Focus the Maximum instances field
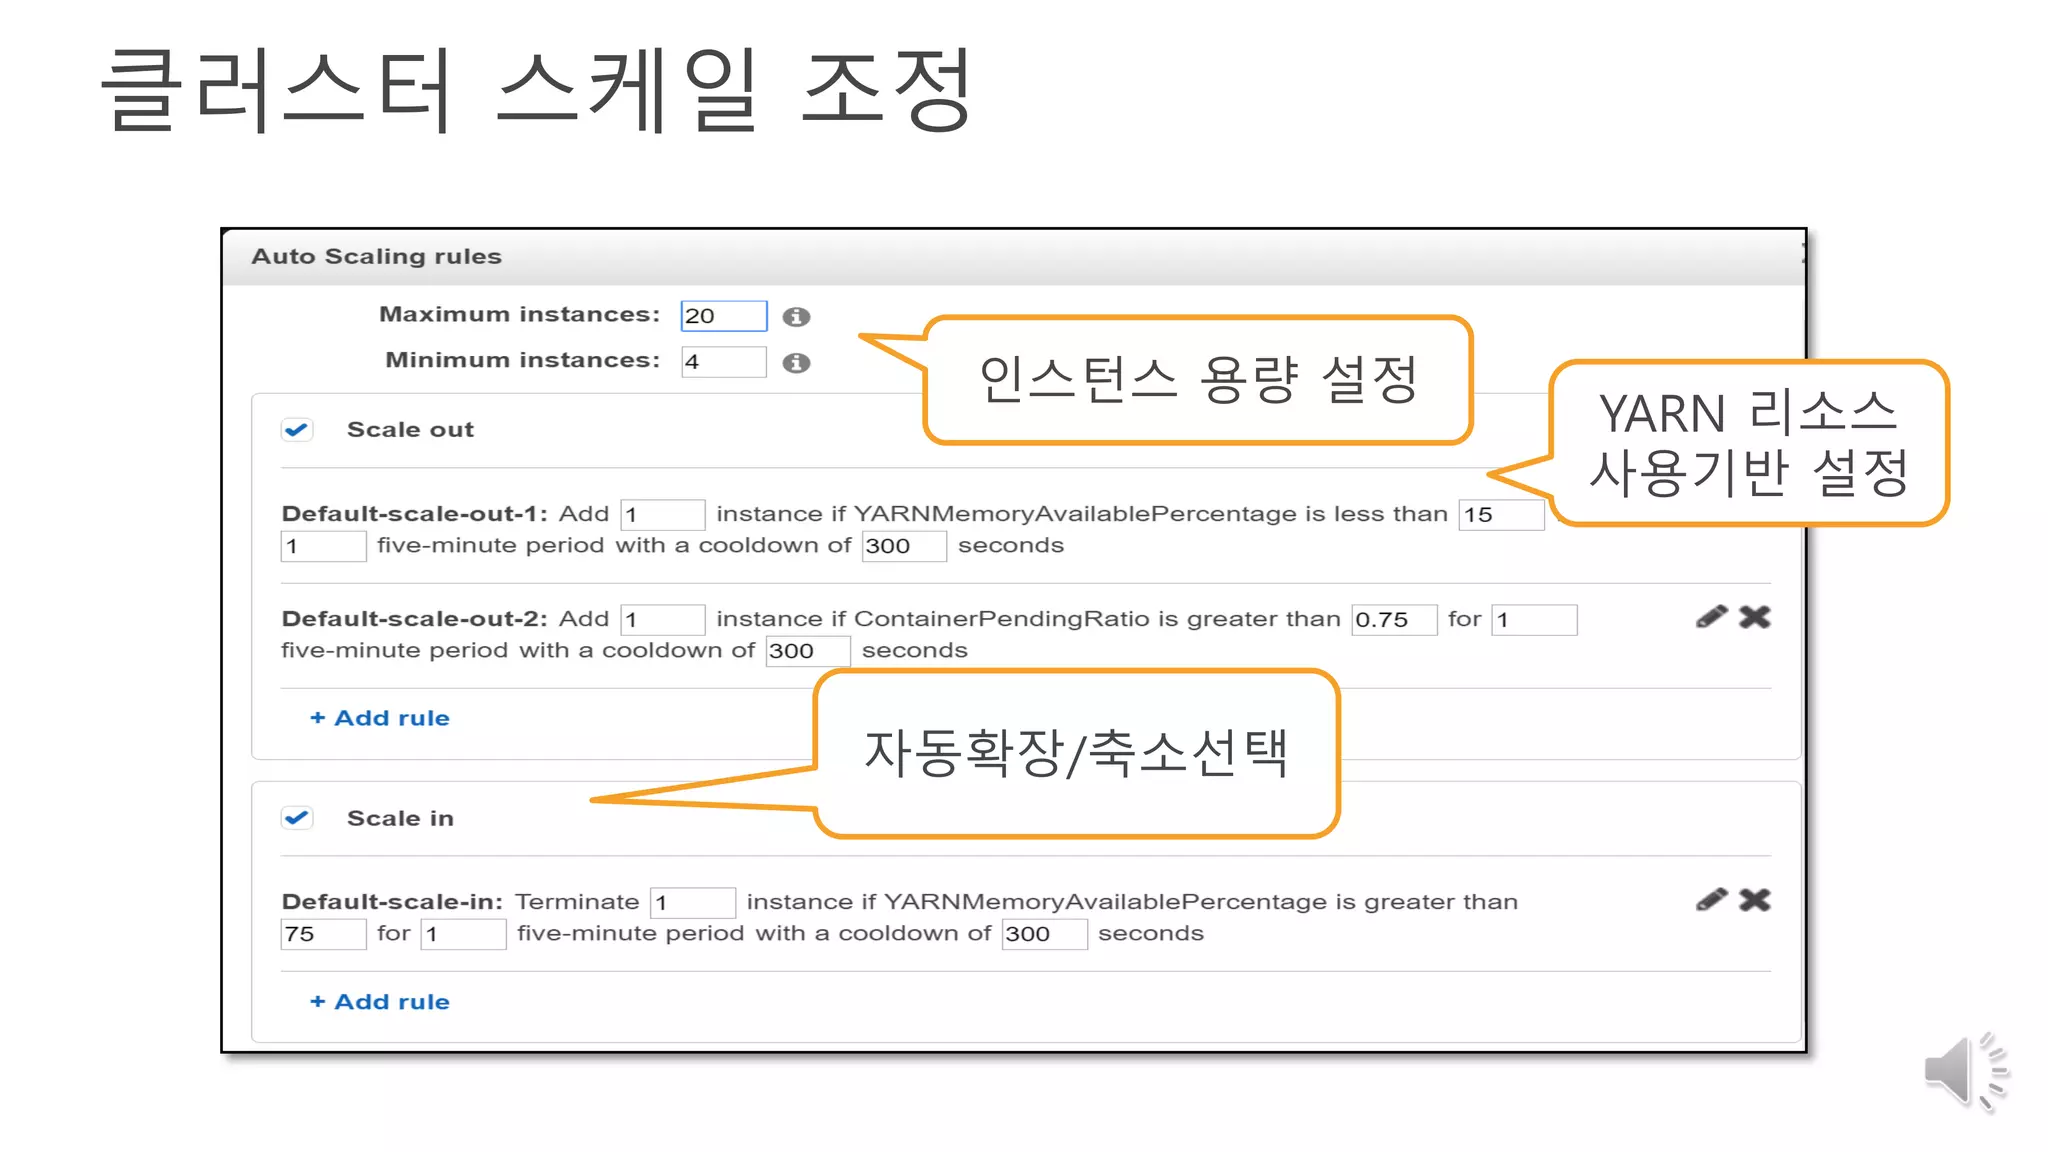This screenshot has width=2048, height=1152. [x=724, y=316]
